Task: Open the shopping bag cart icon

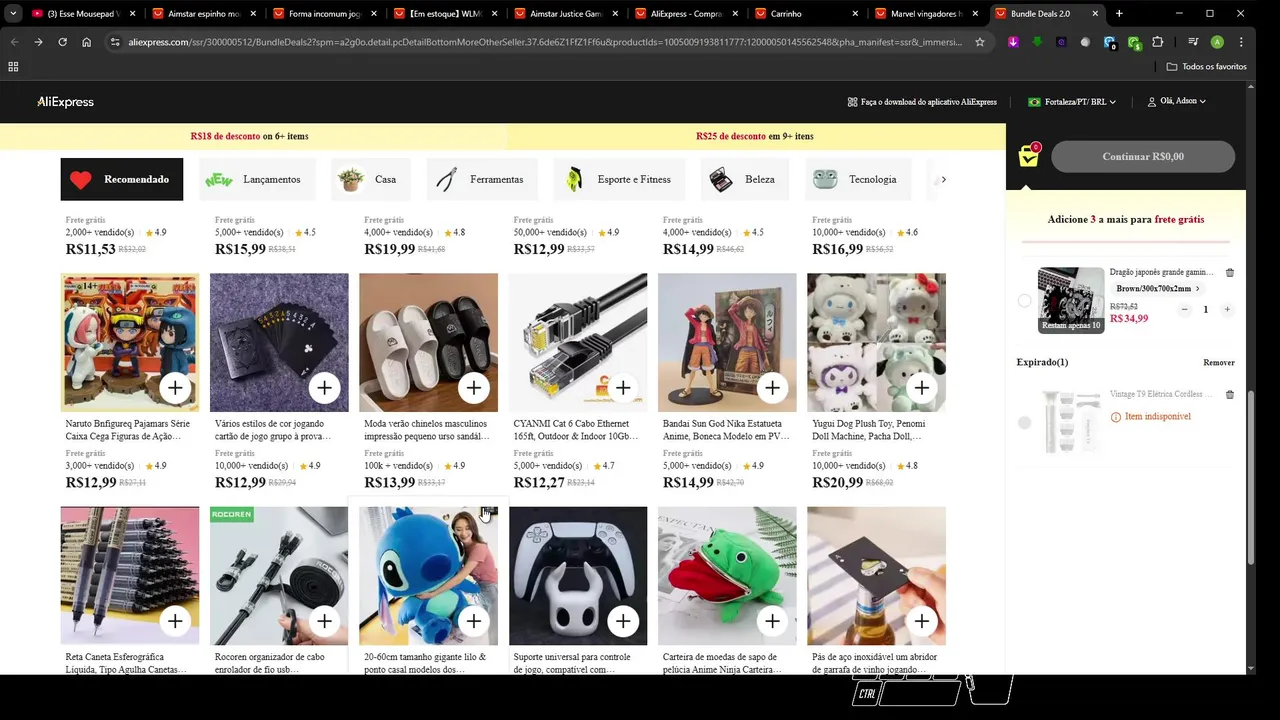Action: click(x=1029, y=156)
